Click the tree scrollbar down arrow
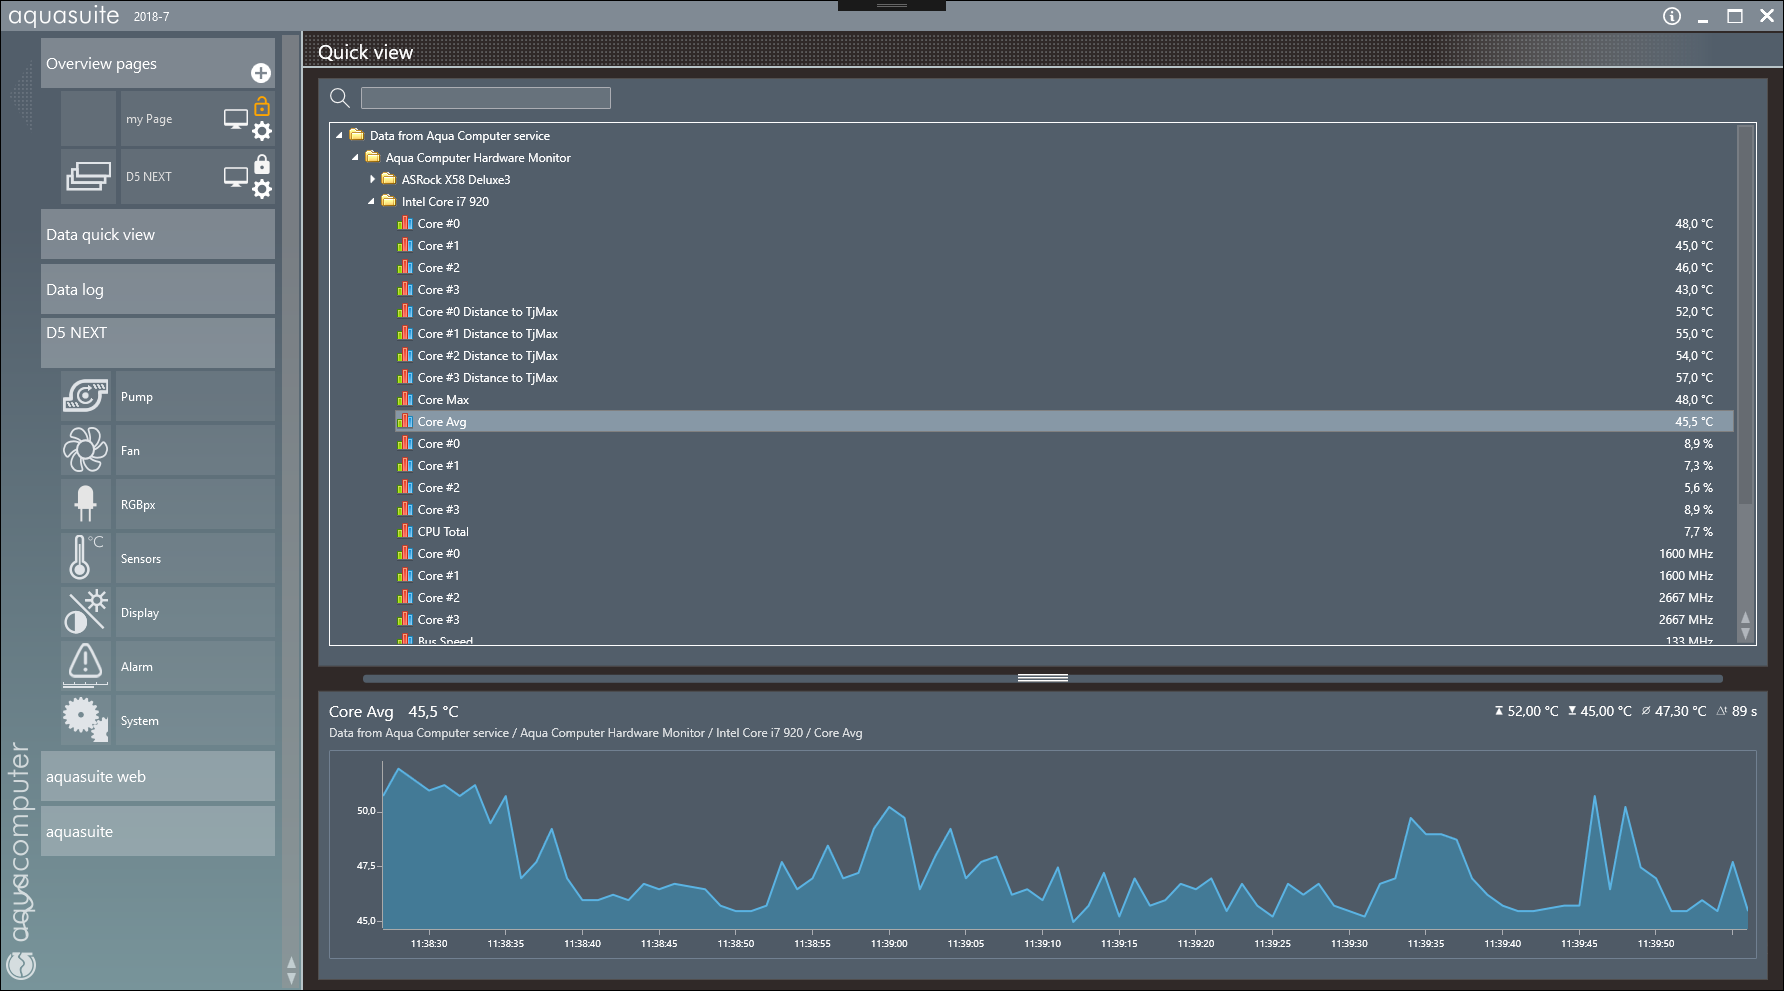This screenshot has height=991, width=1784. [x=1745, y=634]
